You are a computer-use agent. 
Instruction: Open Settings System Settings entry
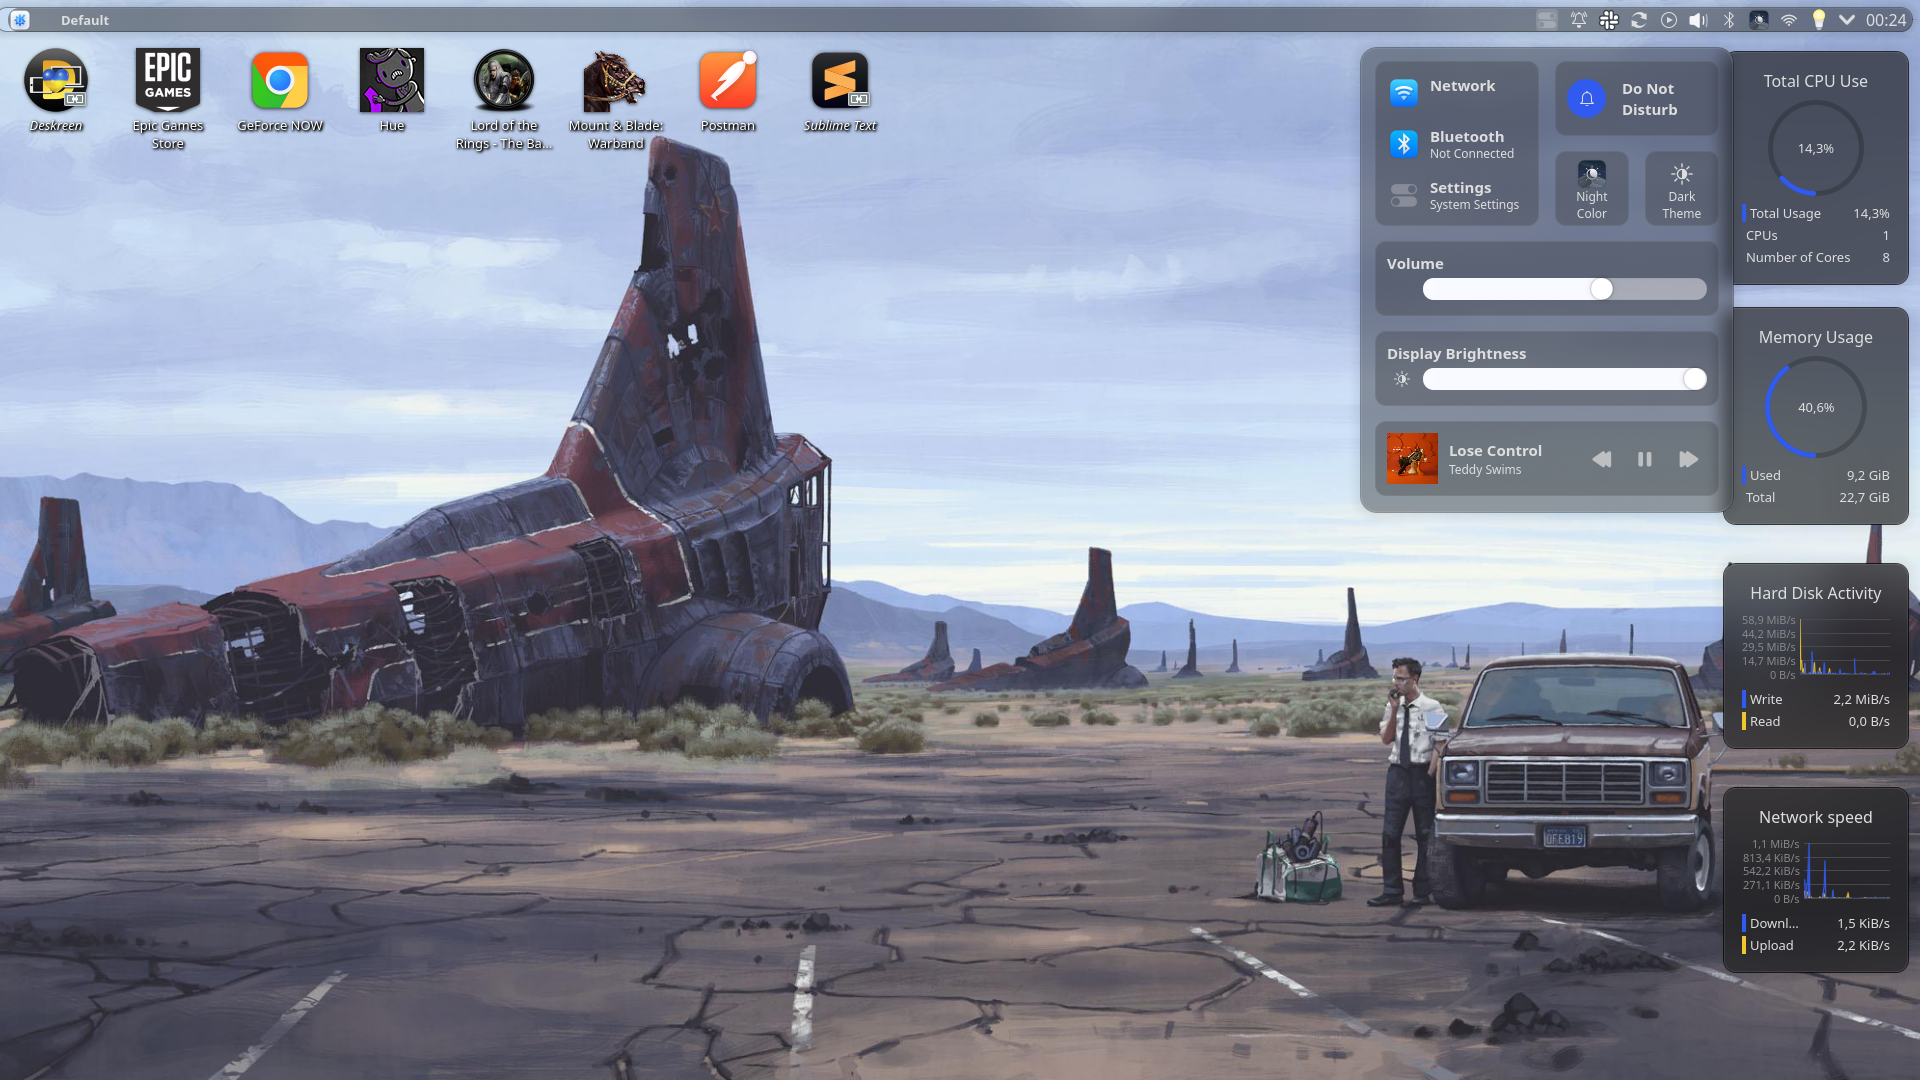point(1456,195)
